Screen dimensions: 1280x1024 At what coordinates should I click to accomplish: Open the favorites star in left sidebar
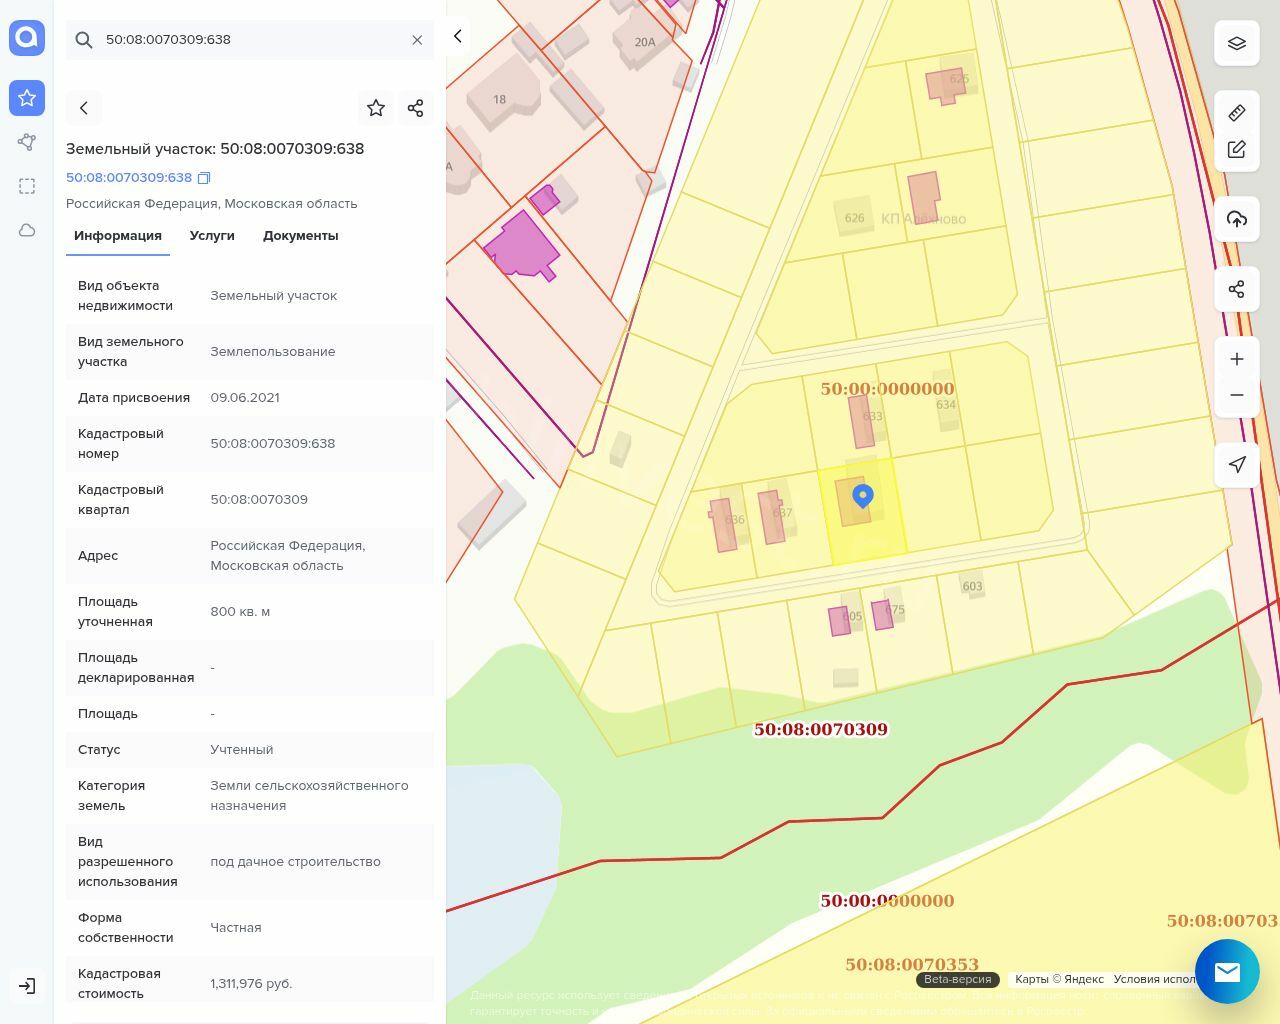[27, 98]
